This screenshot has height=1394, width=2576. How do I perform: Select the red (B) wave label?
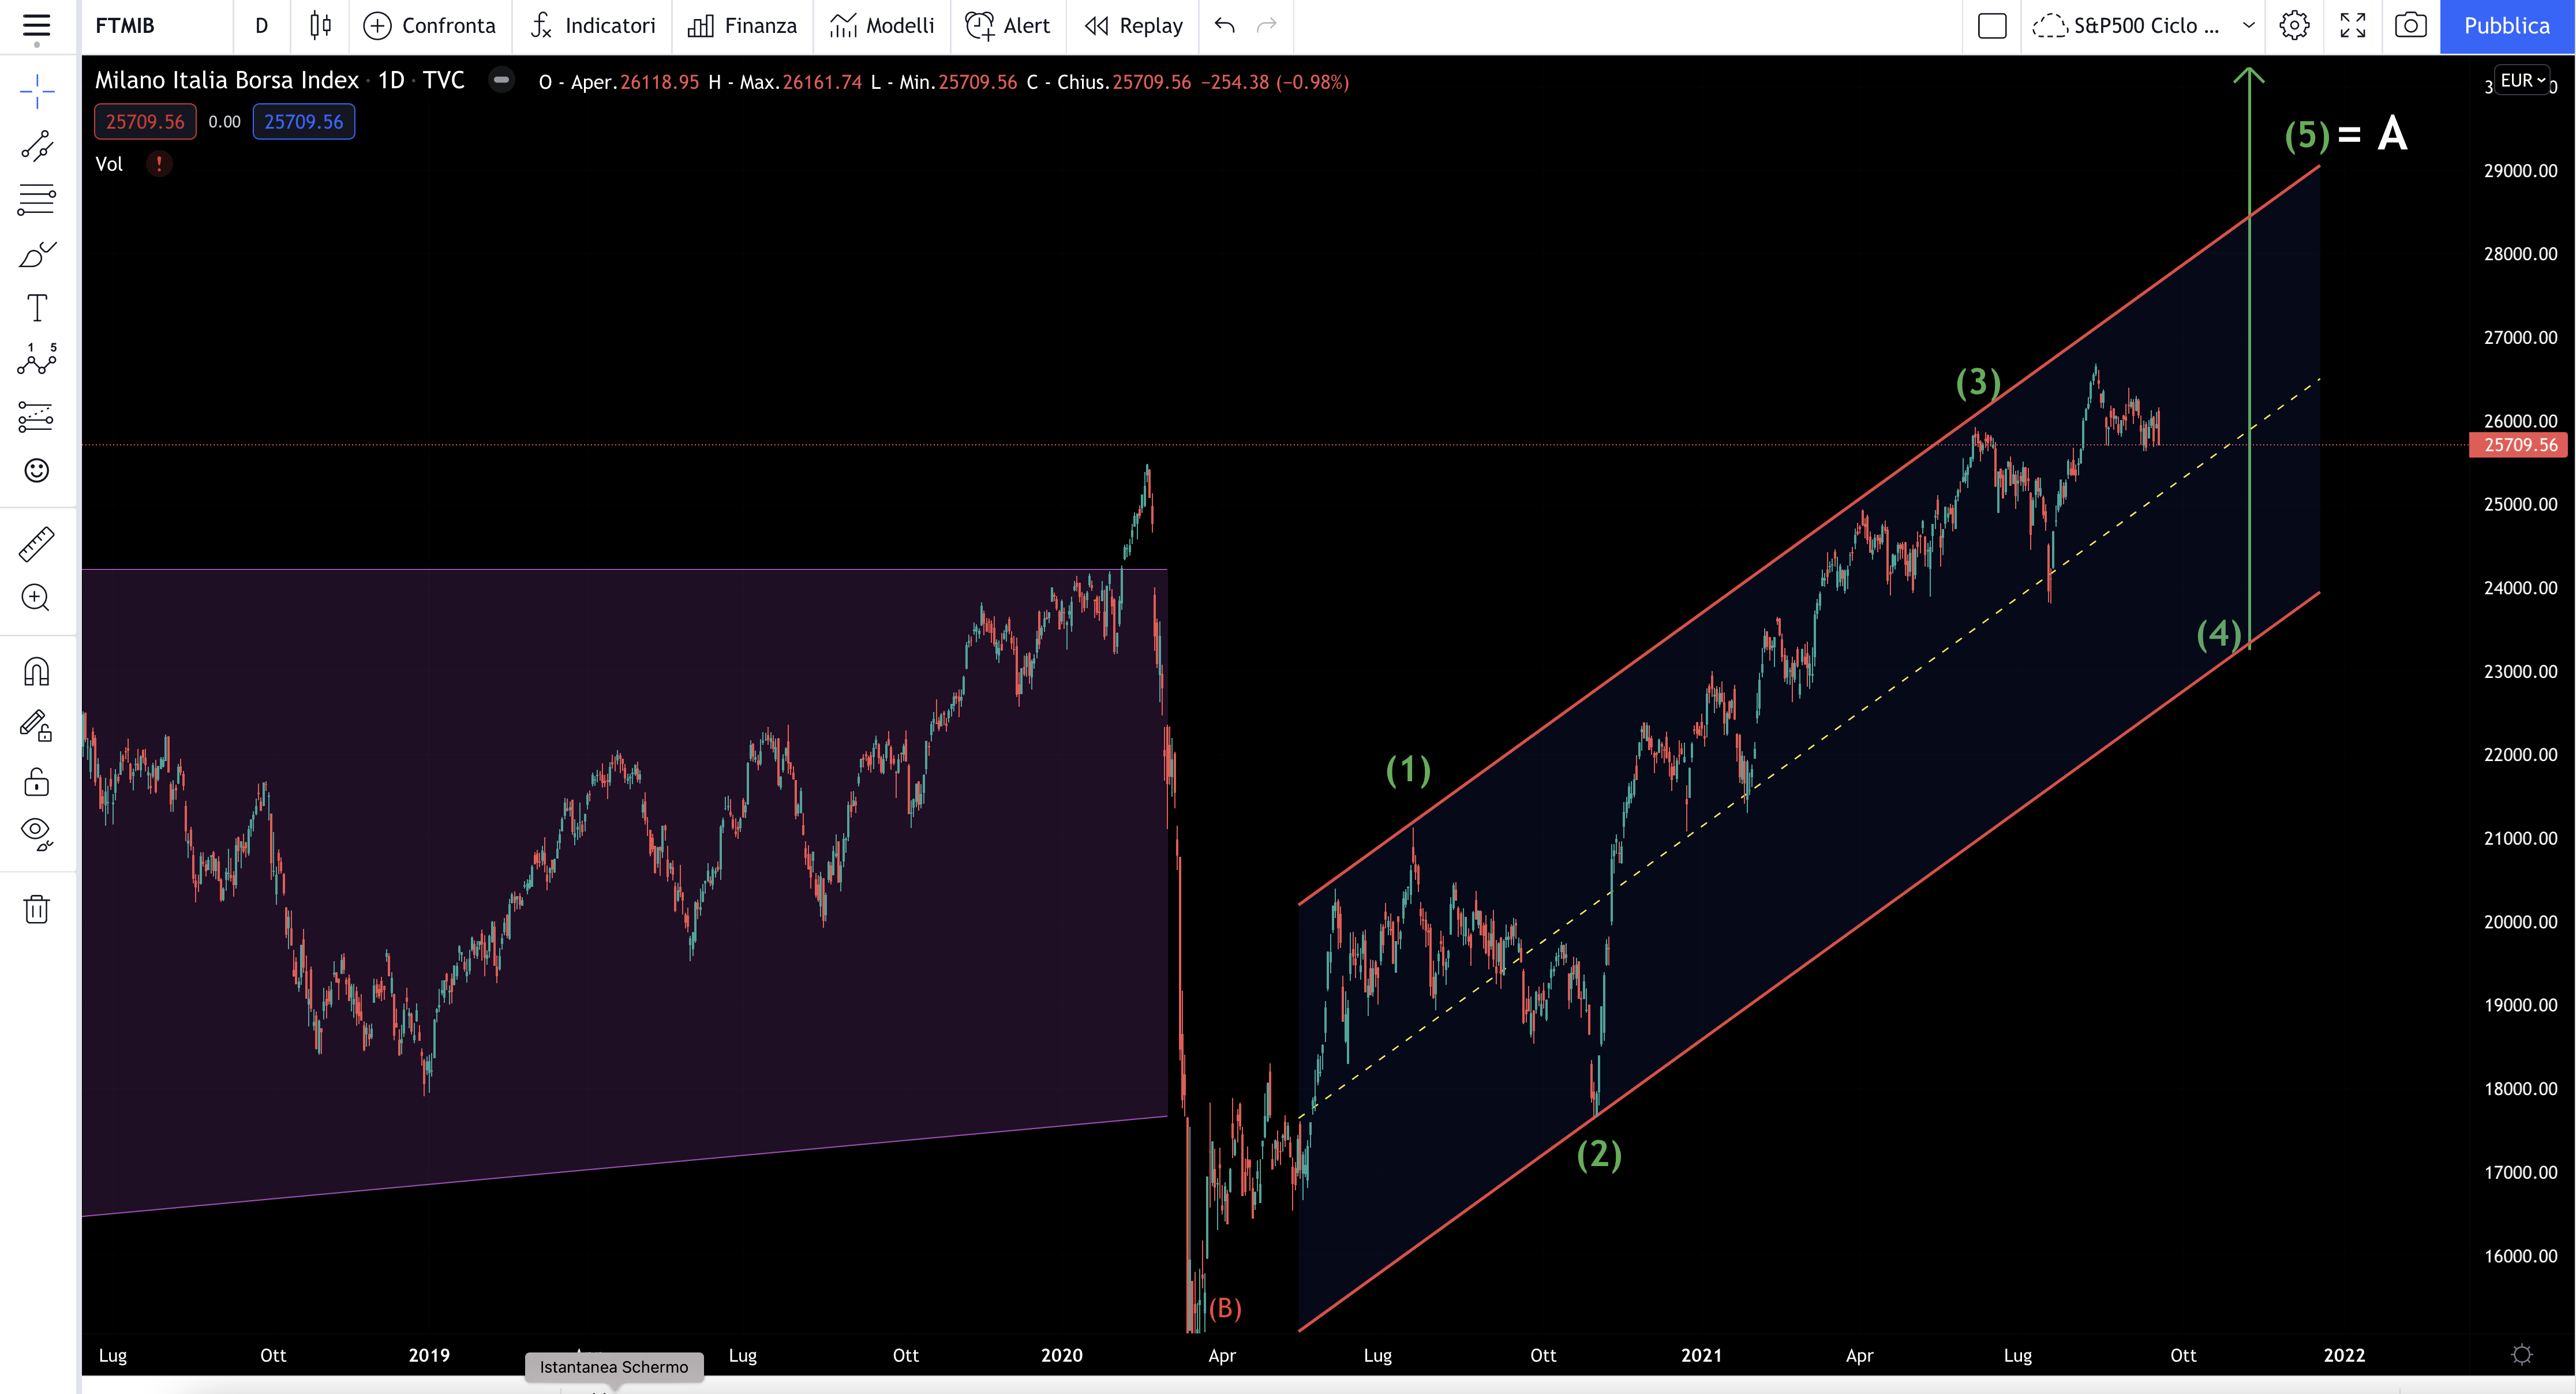(x=1225, y=1308)
